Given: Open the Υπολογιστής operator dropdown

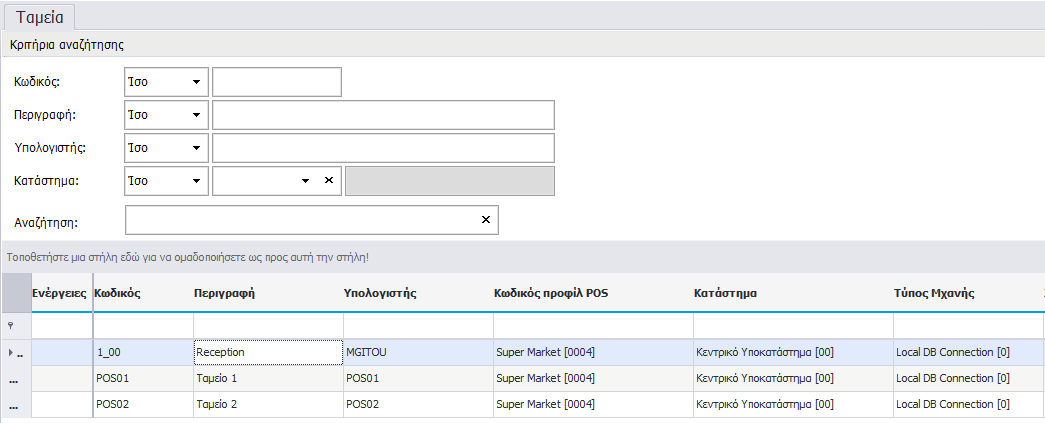Looking at the screenshot, I should pos(196,148).
